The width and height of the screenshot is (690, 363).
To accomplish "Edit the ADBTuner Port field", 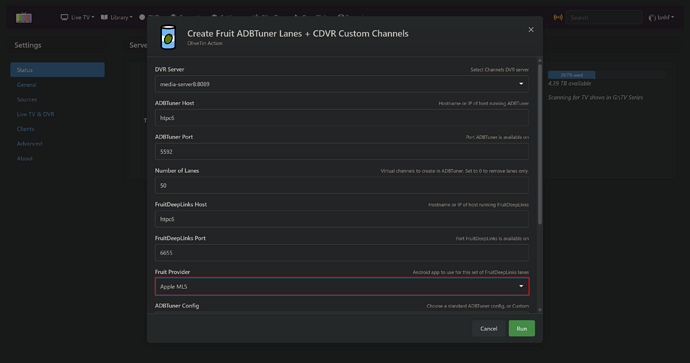I will (341, 151).
